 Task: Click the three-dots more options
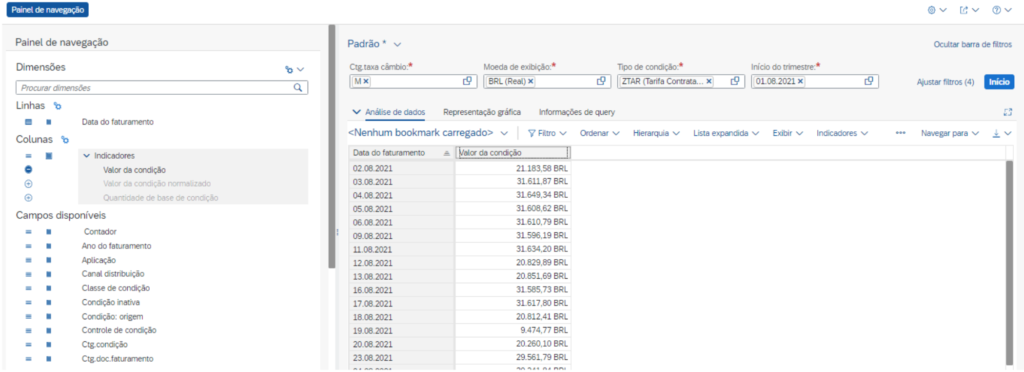coord(901,132)
